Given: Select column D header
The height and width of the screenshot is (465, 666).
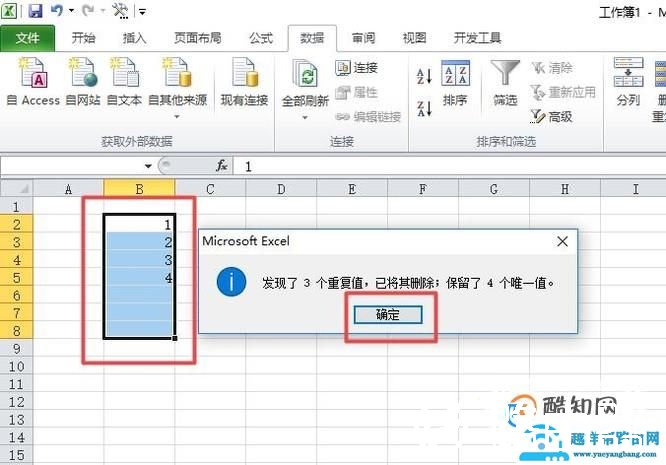Looking at the screenshot, I should [281, 189].
